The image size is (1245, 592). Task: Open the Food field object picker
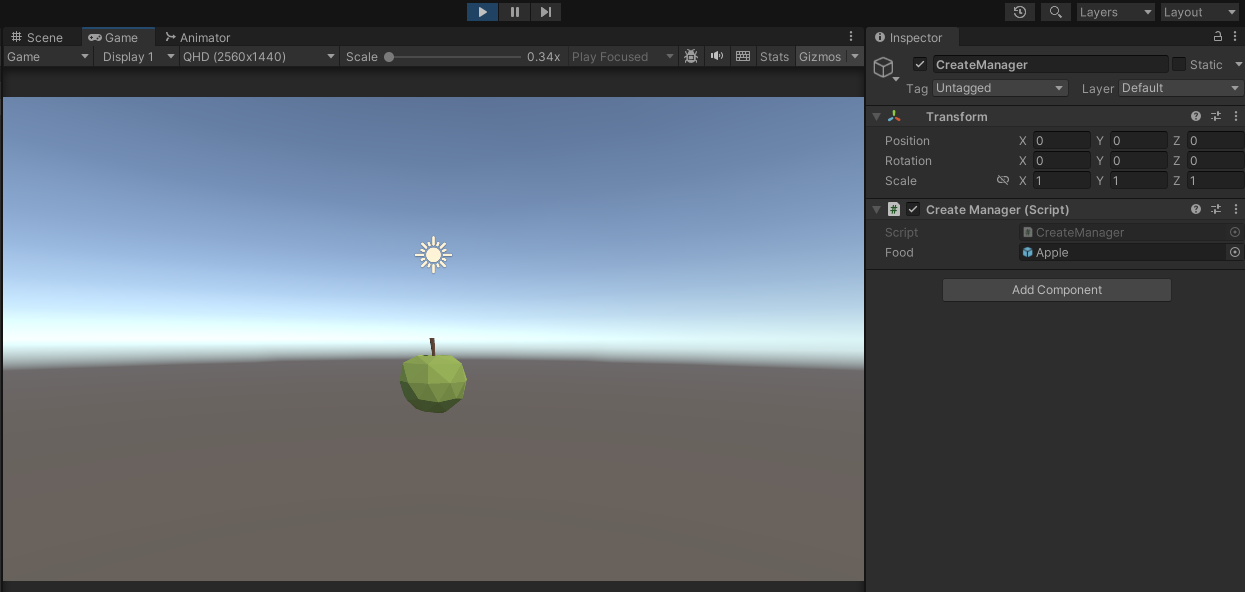click(1235, 253)
